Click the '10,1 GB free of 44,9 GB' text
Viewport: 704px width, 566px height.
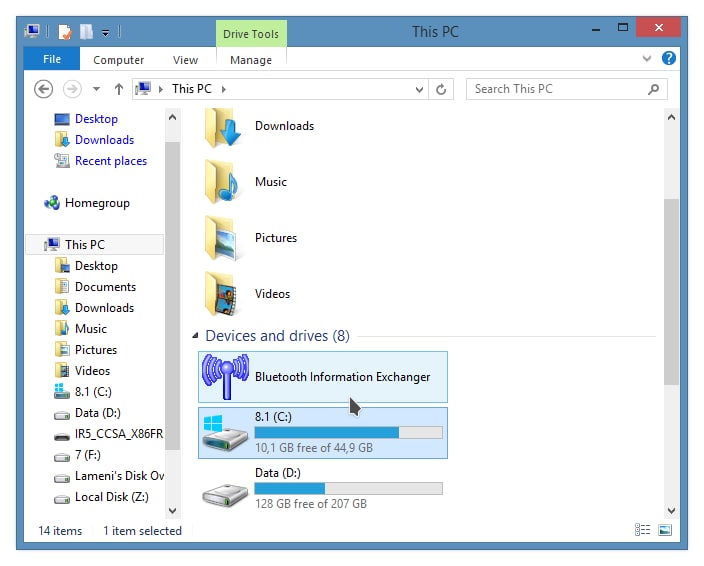[314, 448]
